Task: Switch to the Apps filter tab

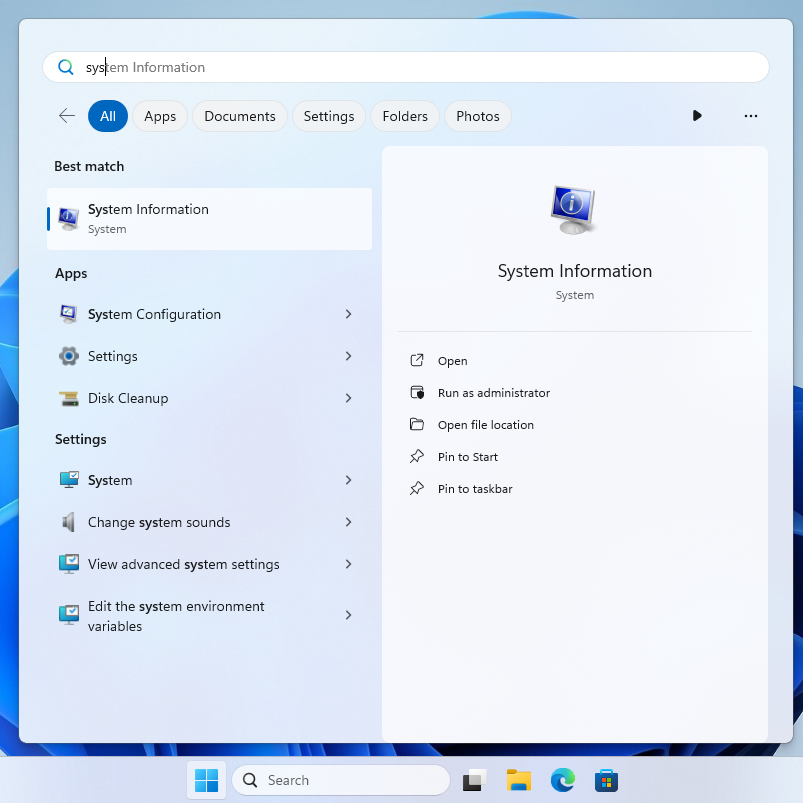Action: (x=160, y=116)
